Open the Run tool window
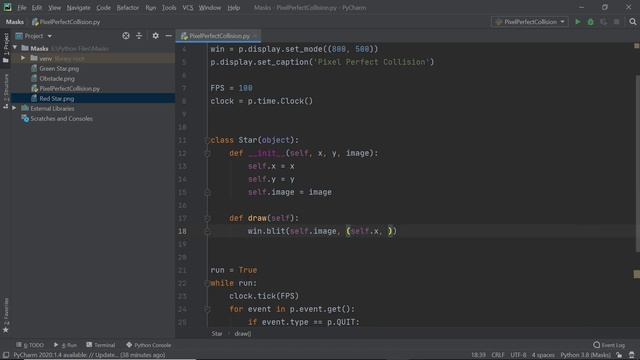 click(65, 345)
